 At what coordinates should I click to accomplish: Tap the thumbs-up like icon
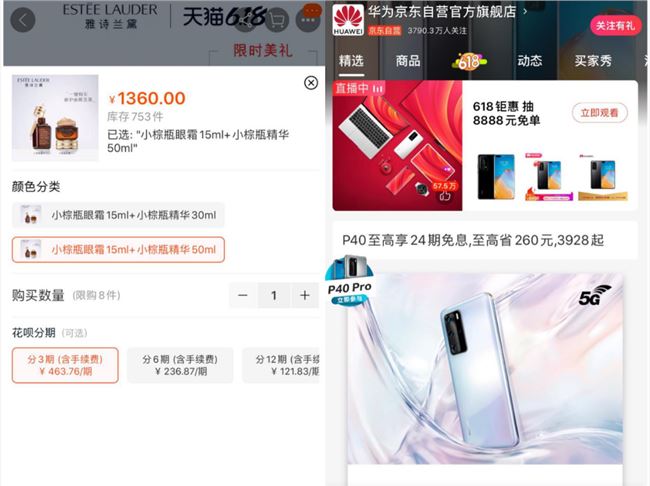(x=445, y=196)
